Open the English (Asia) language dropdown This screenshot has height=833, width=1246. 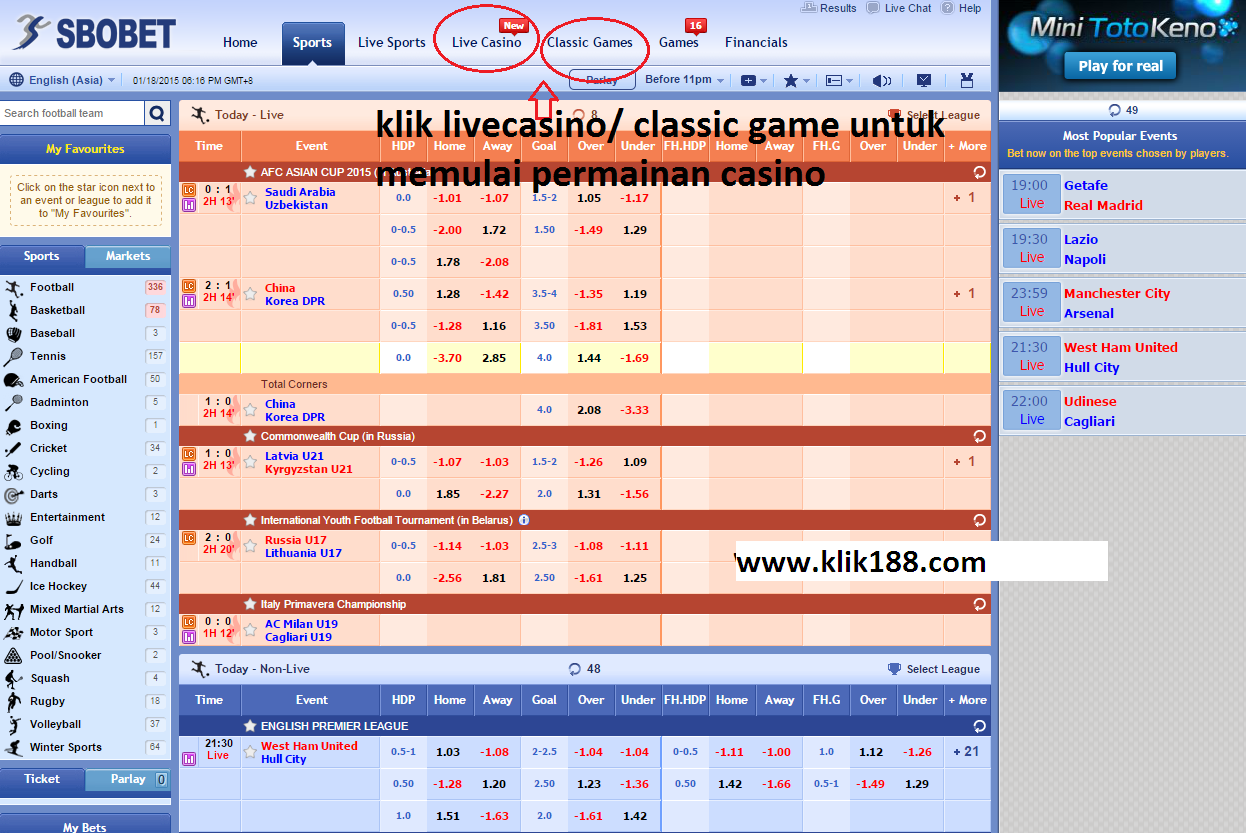point(62,80)
